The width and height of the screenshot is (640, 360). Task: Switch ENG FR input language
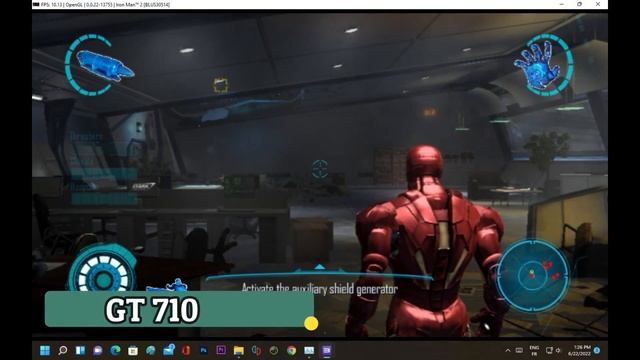pyautogui.click(x=534, y=350)
